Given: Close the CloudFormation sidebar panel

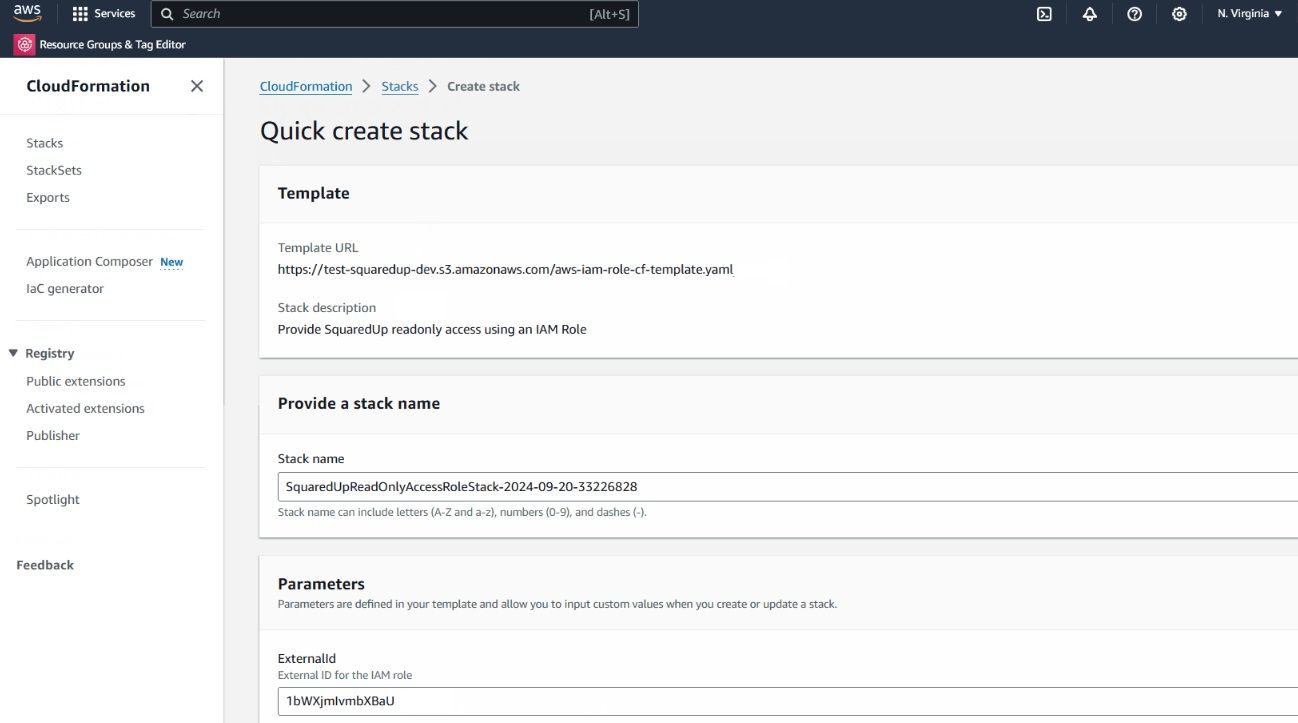Looking at the screenshot, I should (196, 86).
